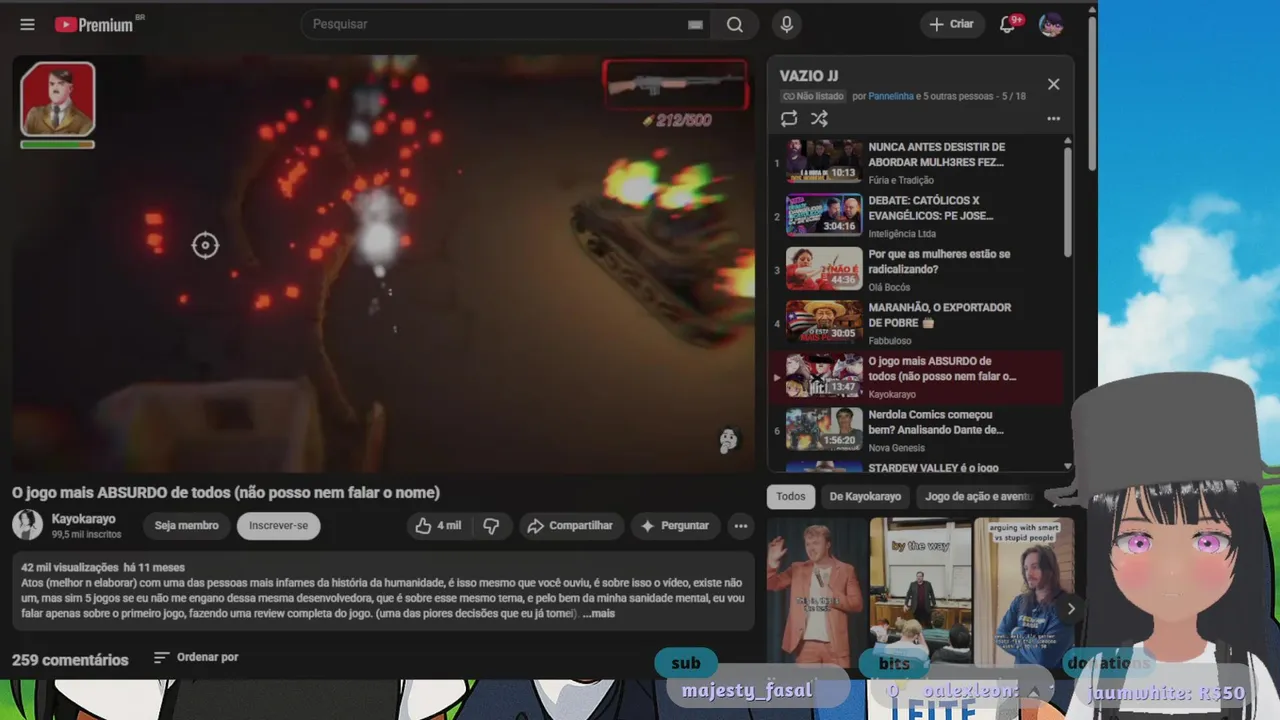Screen dimensions: 1280x720
Task: Click the search magnifier button
Action: 735,25
